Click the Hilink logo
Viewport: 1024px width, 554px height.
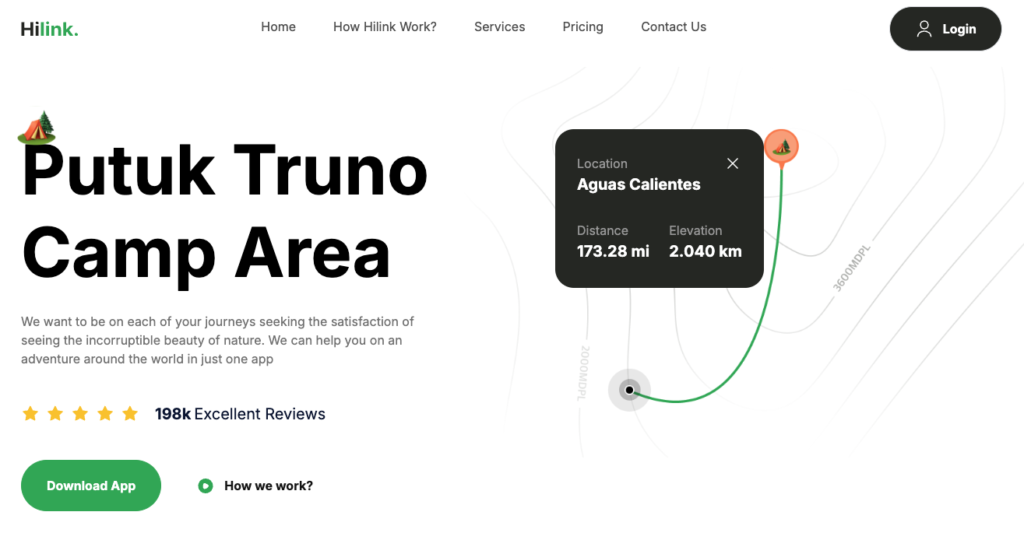coord(49,29)
